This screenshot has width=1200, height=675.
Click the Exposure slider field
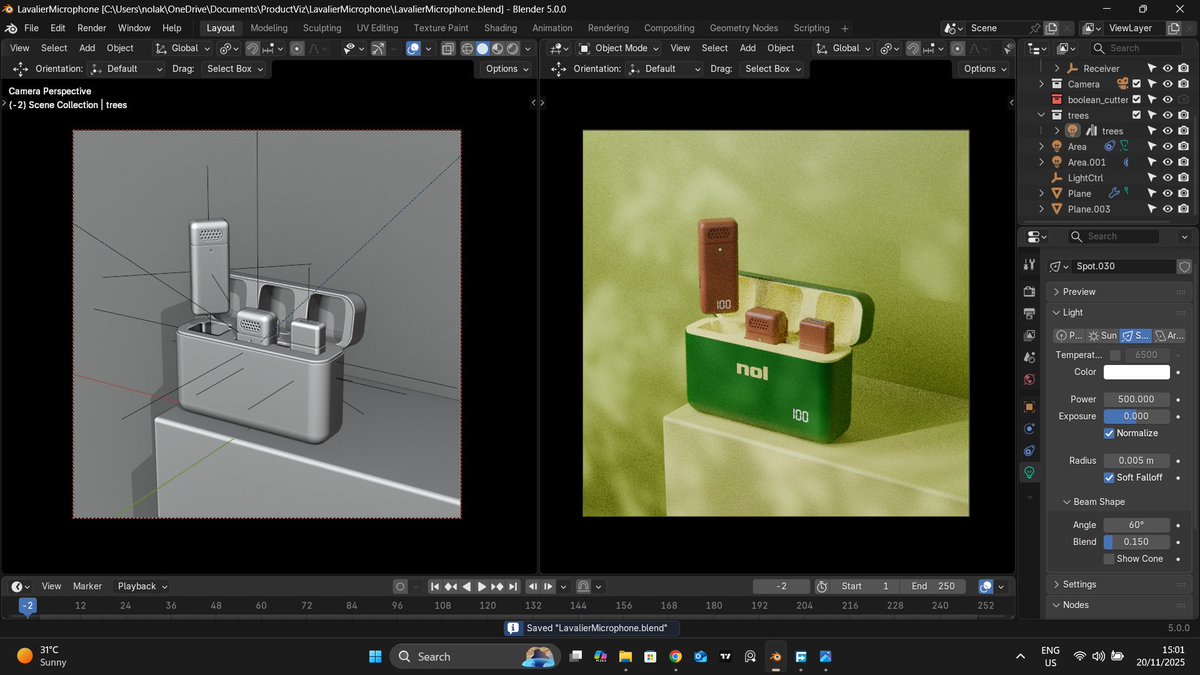tap(1136, 416)
